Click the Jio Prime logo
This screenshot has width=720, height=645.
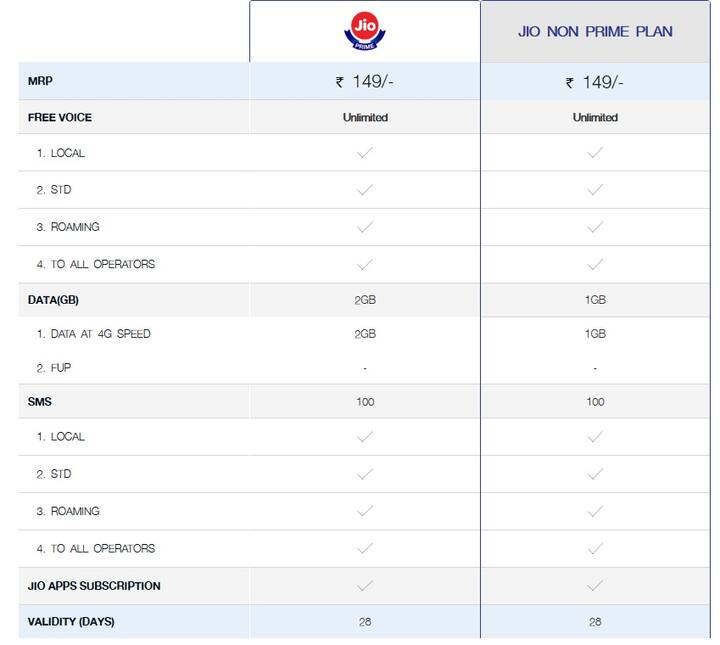point(365,31)
